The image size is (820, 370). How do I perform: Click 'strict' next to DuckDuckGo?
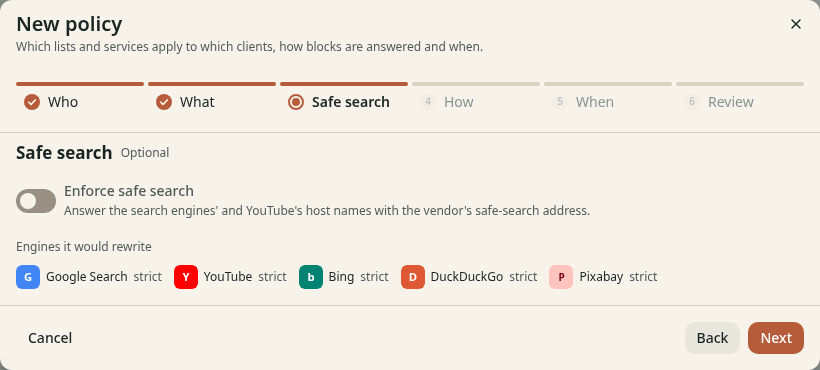coord(523,277)
